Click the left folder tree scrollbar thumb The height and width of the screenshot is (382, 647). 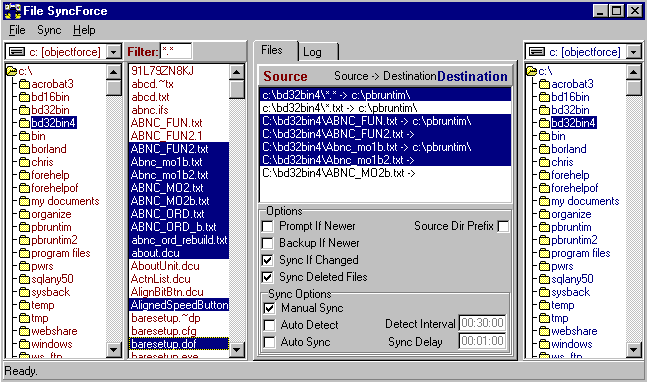click(113, 87)
